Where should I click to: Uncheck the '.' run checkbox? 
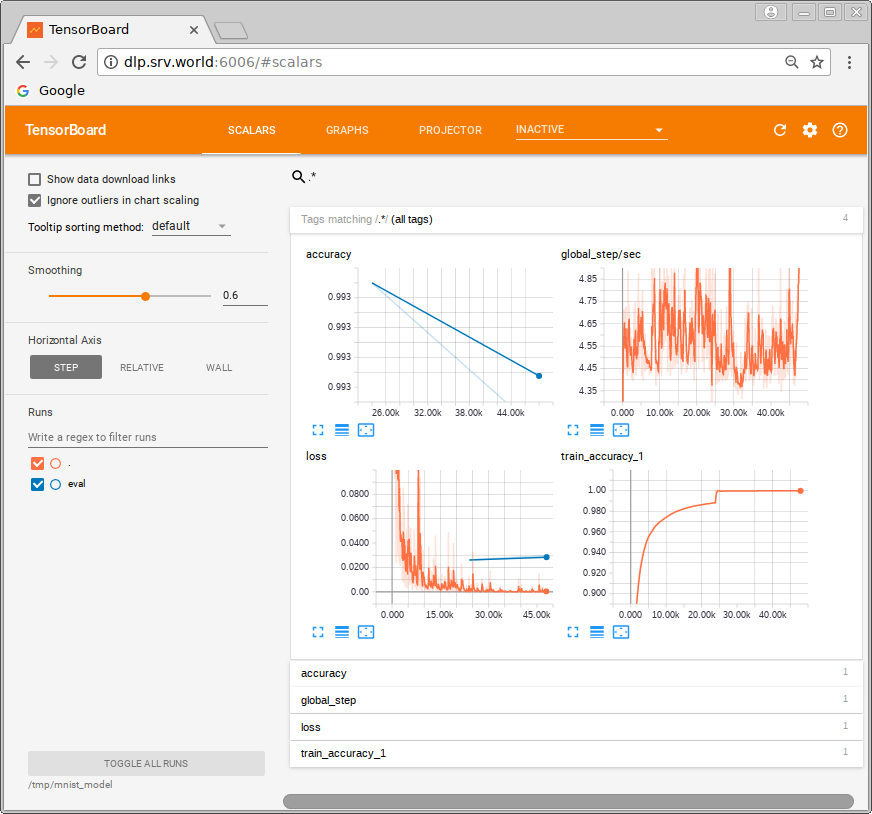[37, 463]
